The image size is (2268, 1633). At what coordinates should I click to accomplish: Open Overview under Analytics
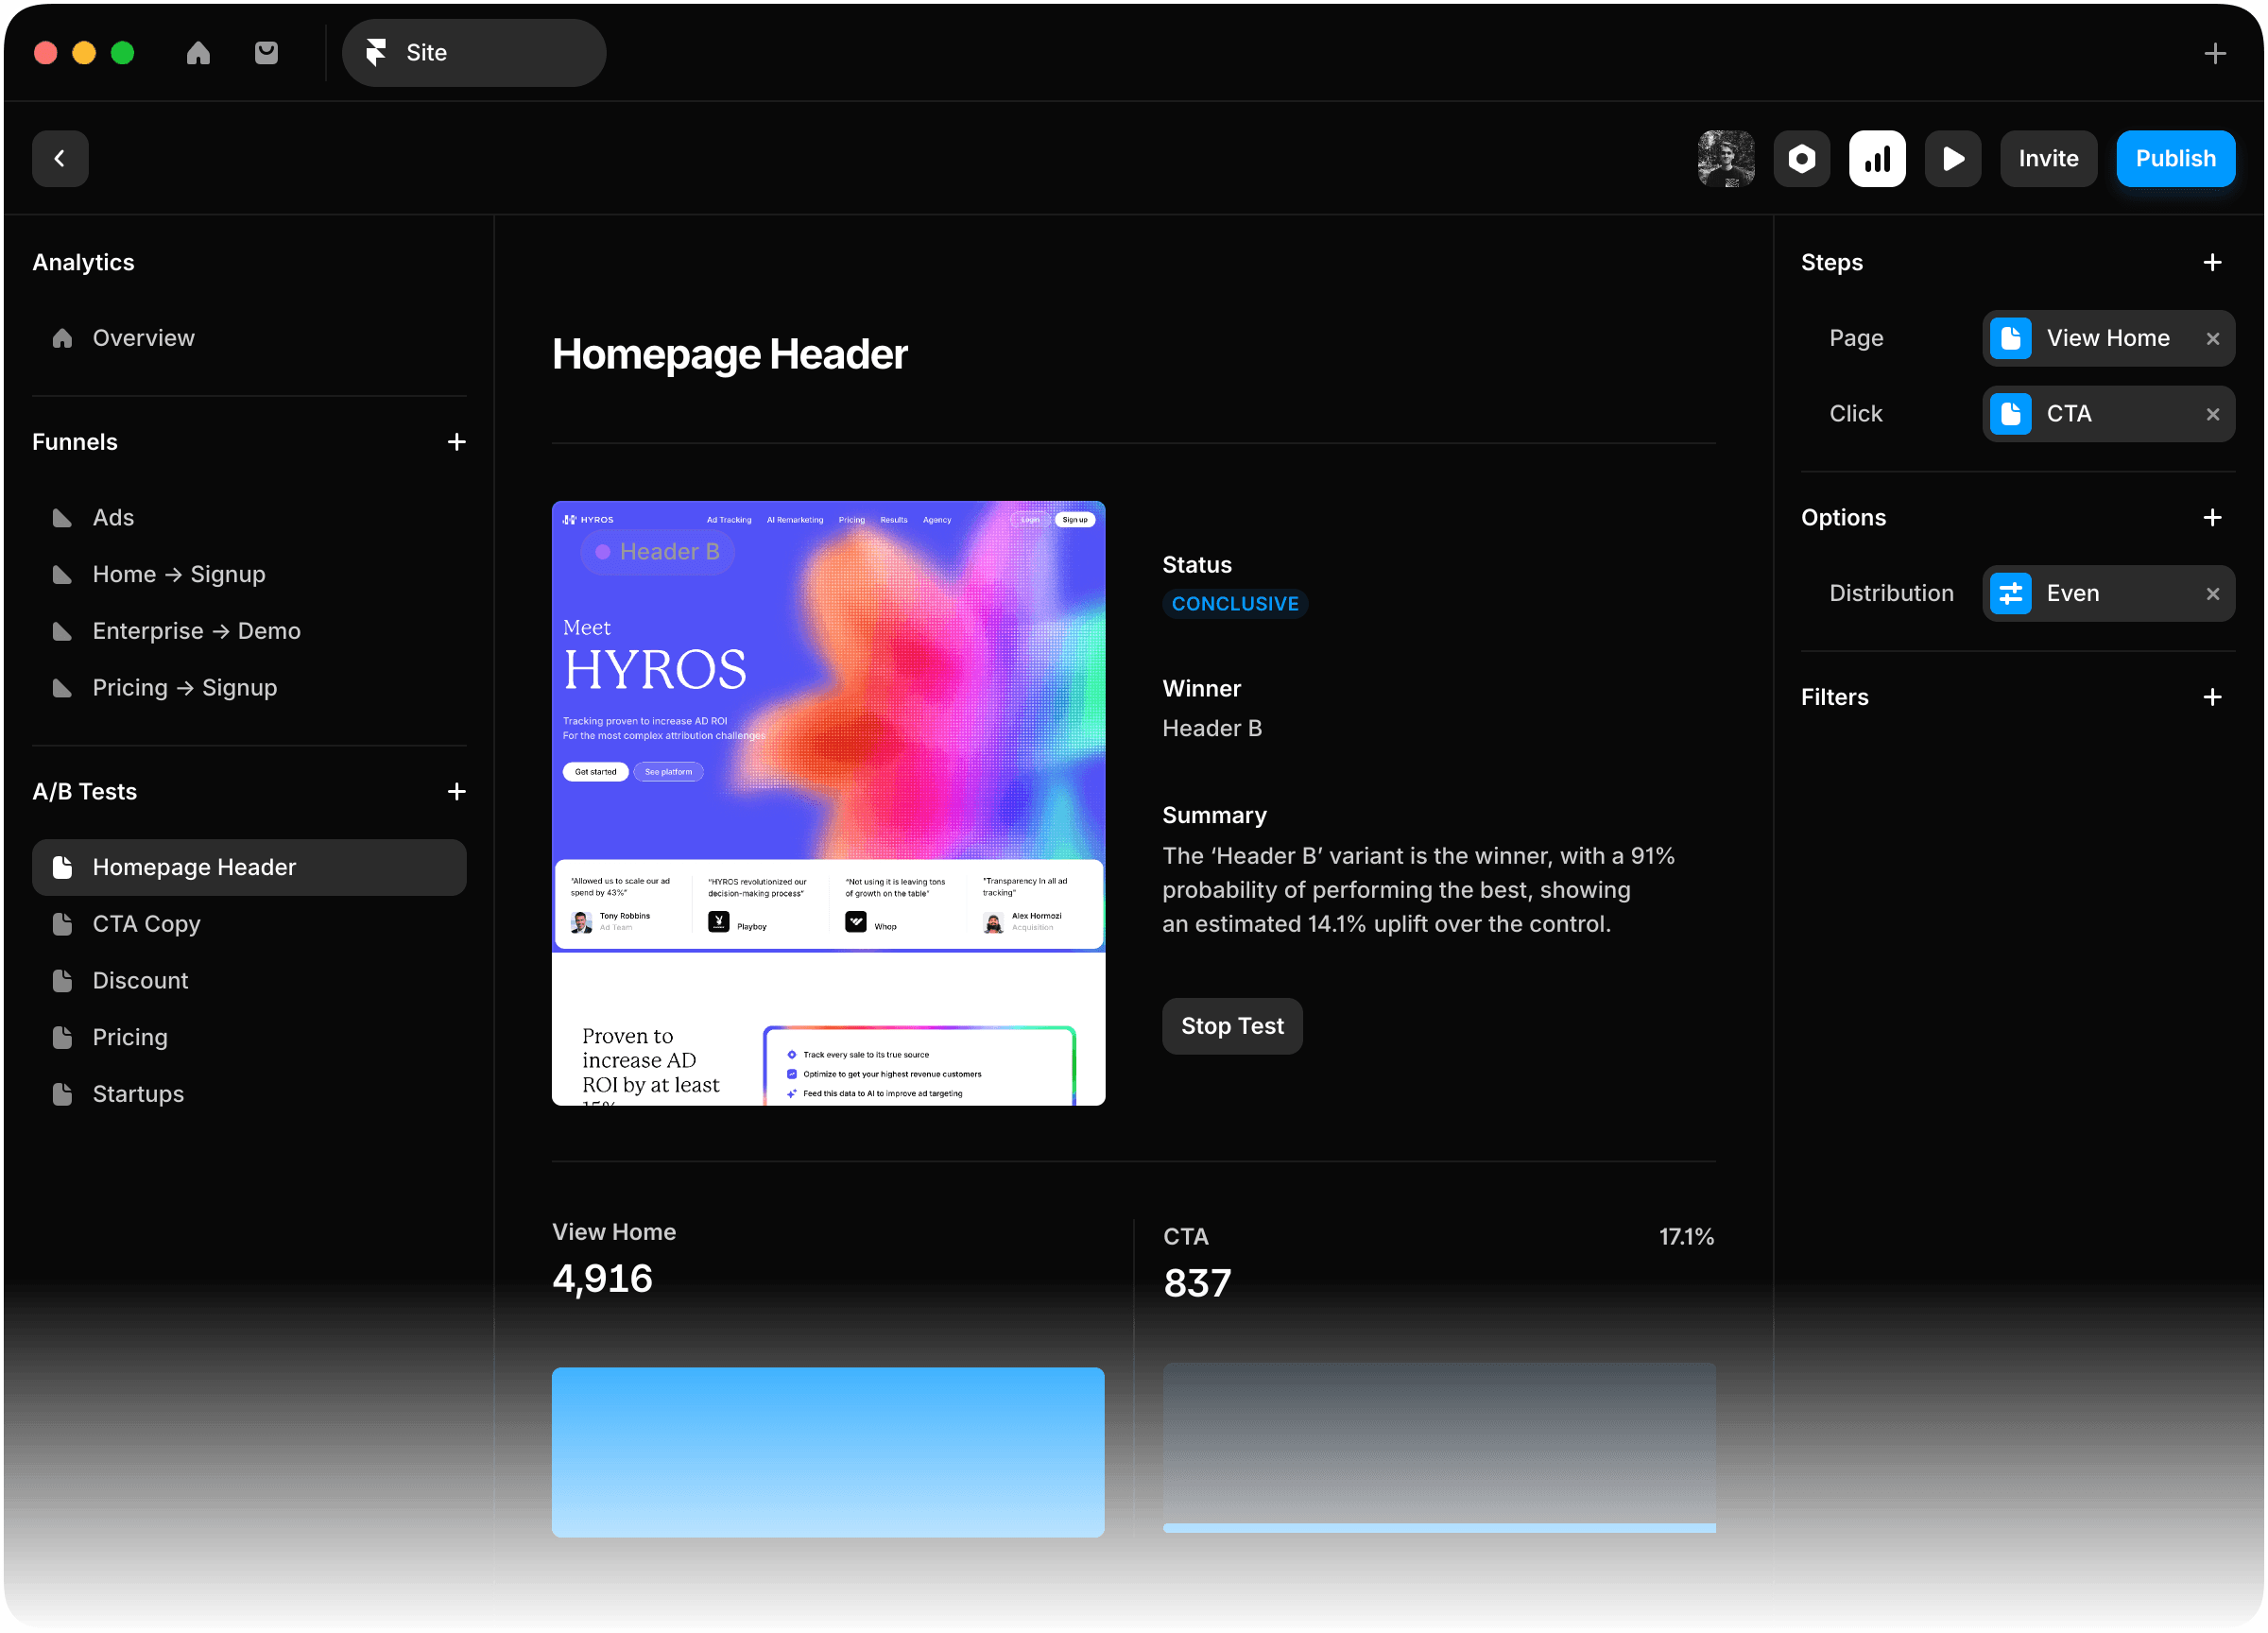[143, 338]
